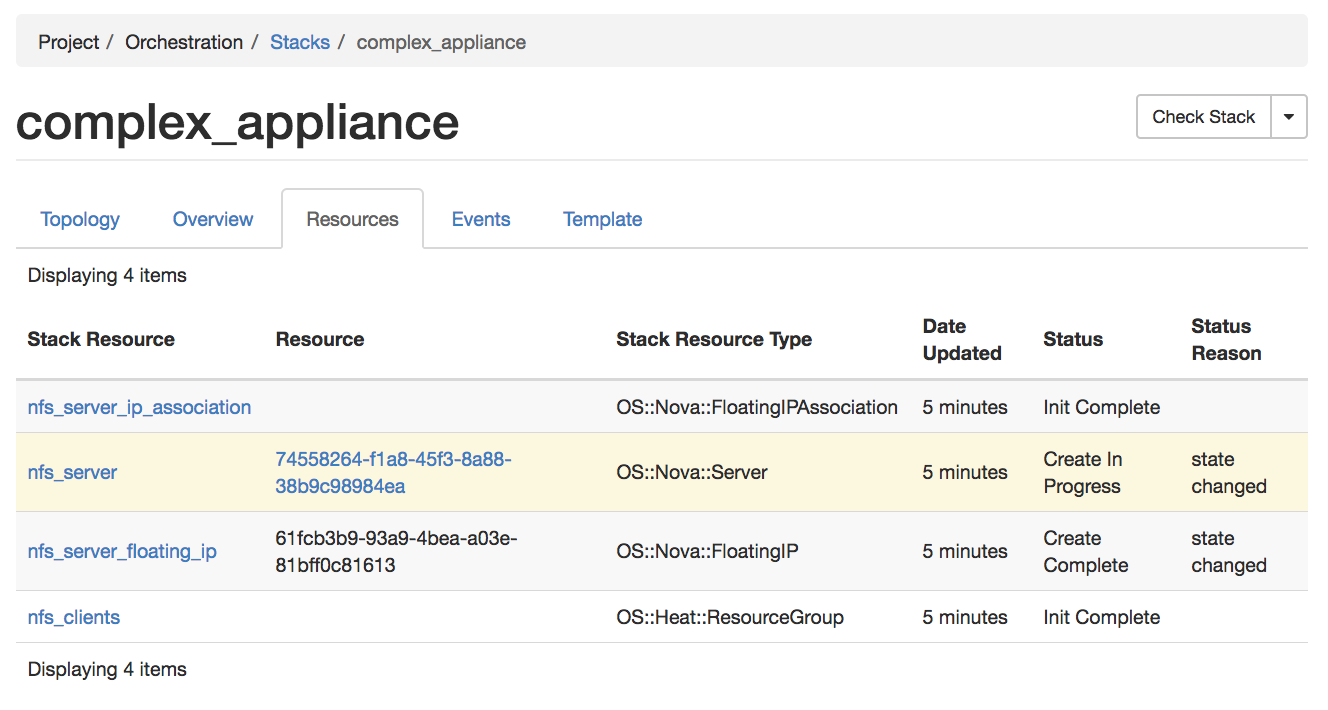Click the floating IP ID 61fcb3b9 text
Viewport: 1328px width, 710px height.
tap(396, 551)
